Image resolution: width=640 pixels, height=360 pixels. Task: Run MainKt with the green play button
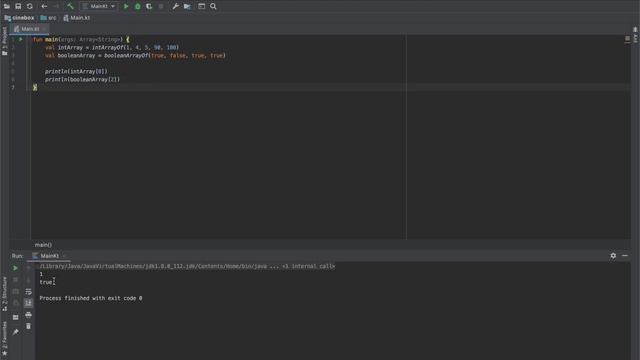pos(126,6)
